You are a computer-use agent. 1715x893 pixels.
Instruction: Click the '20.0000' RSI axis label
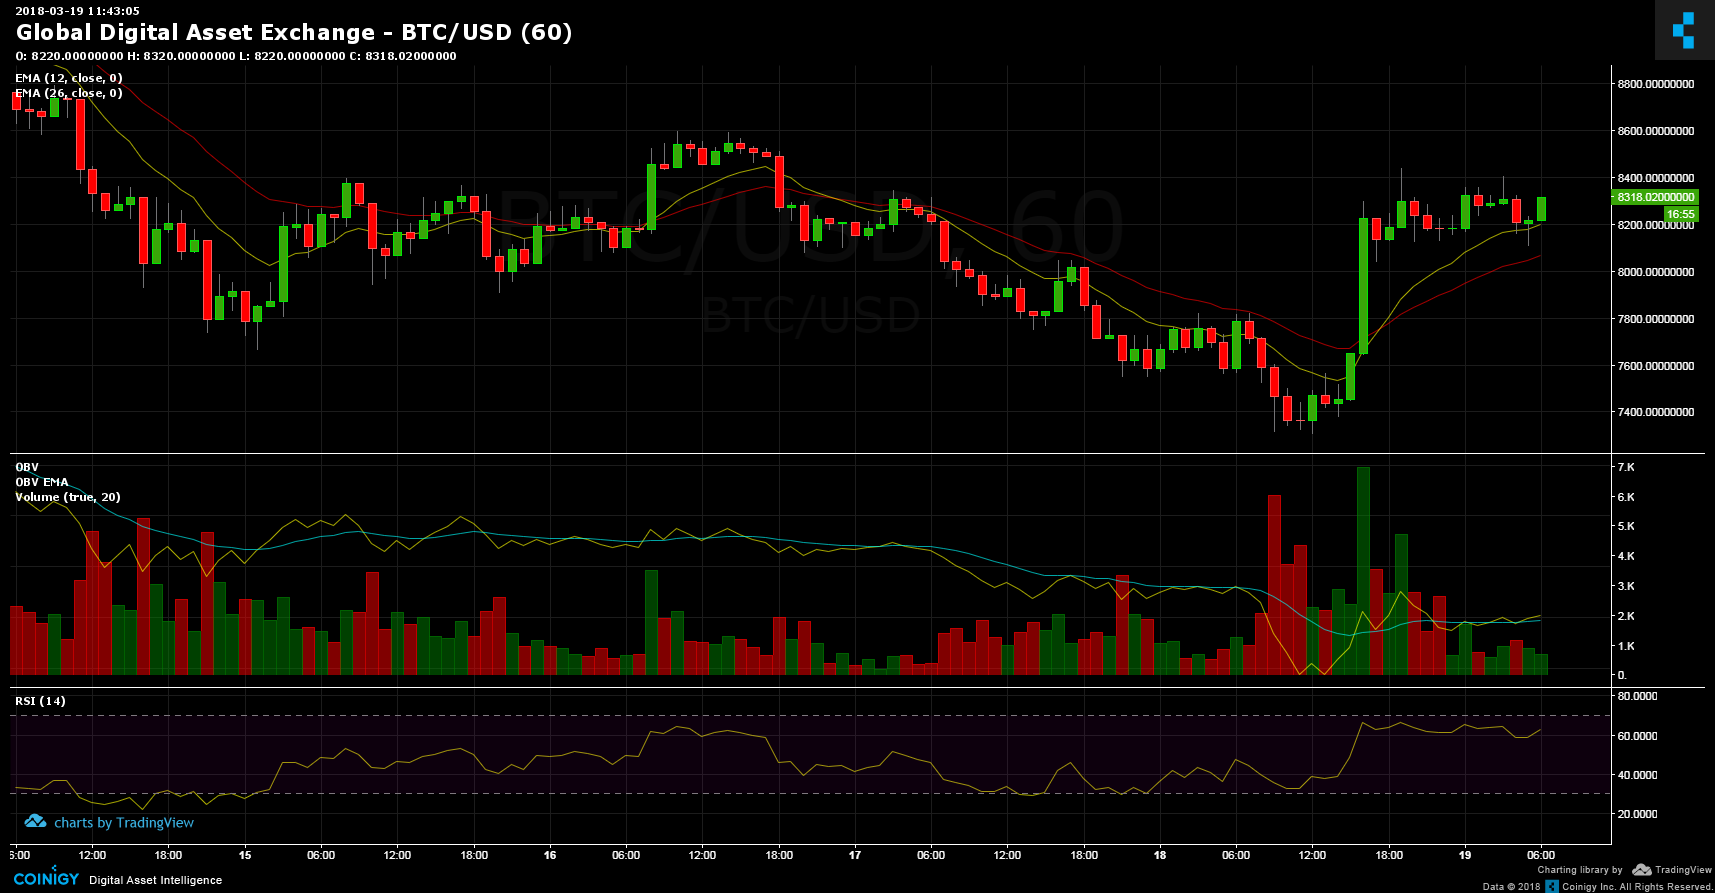(x=1637, y=814)
